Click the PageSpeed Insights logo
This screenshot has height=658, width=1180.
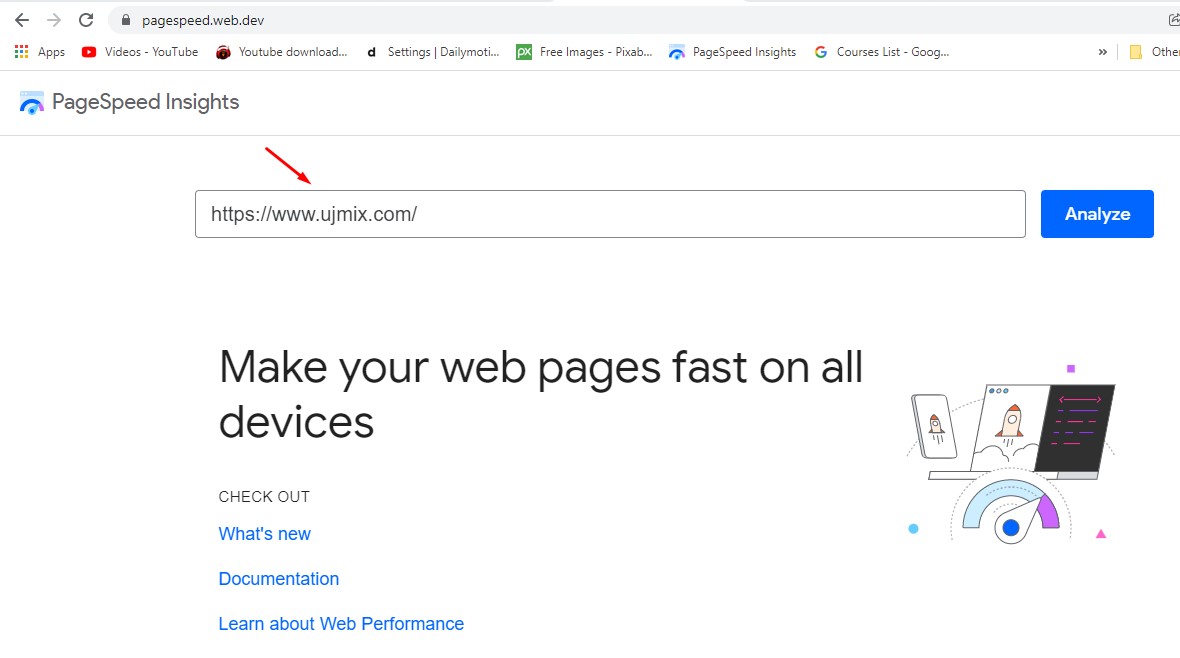point(32,102)
